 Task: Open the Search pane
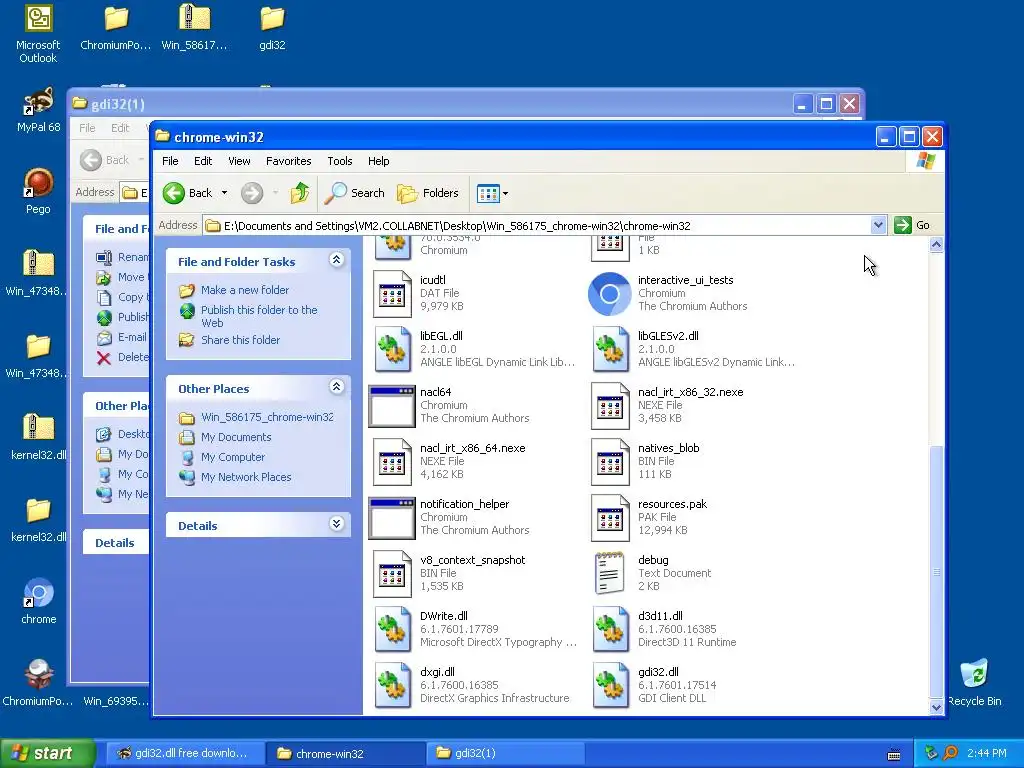point(355,193)
